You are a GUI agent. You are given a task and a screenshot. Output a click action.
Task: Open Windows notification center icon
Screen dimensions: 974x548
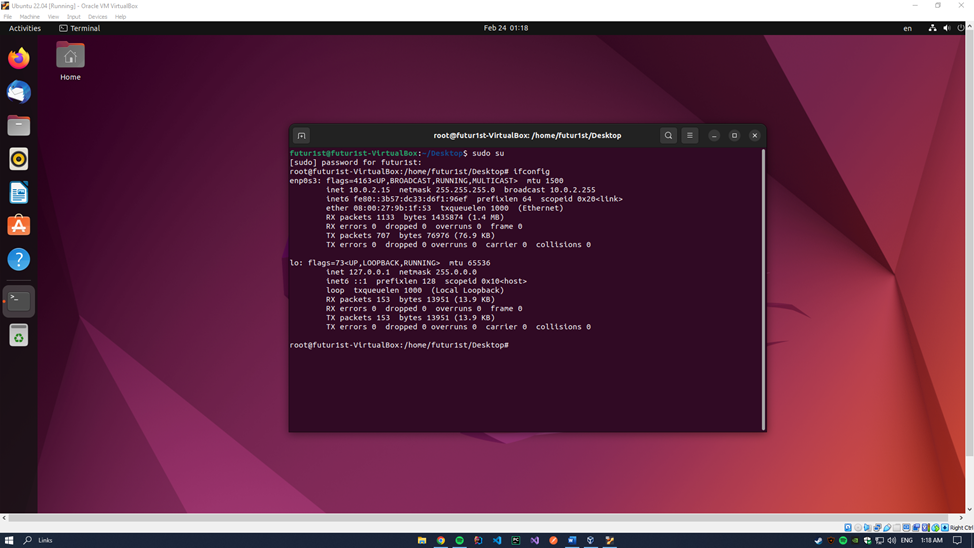pos(957,541)
